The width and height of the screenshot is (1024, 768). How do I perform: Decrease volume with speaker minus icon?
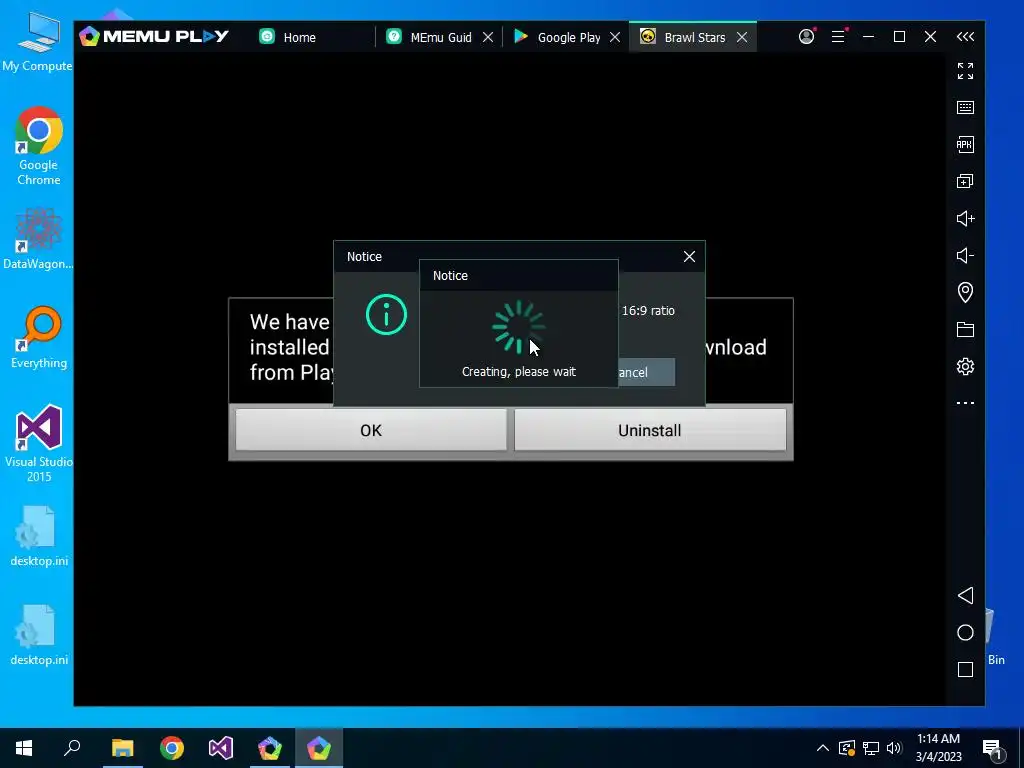point(965,255)
